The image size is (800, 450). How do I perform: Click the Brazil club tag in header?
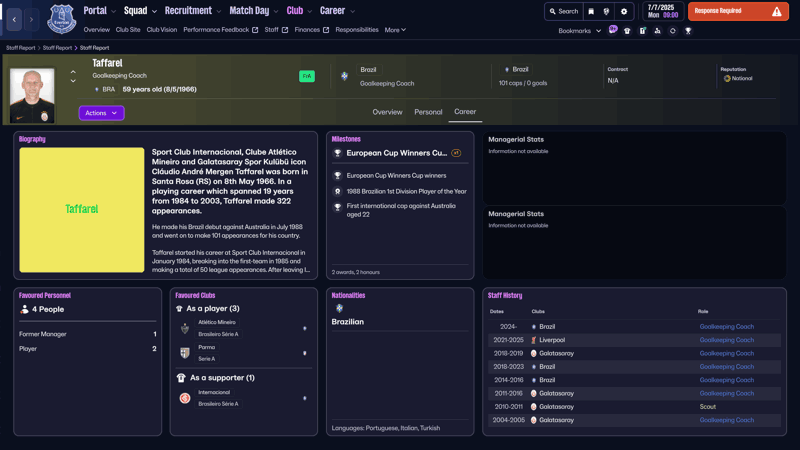(x=368, y=69)
